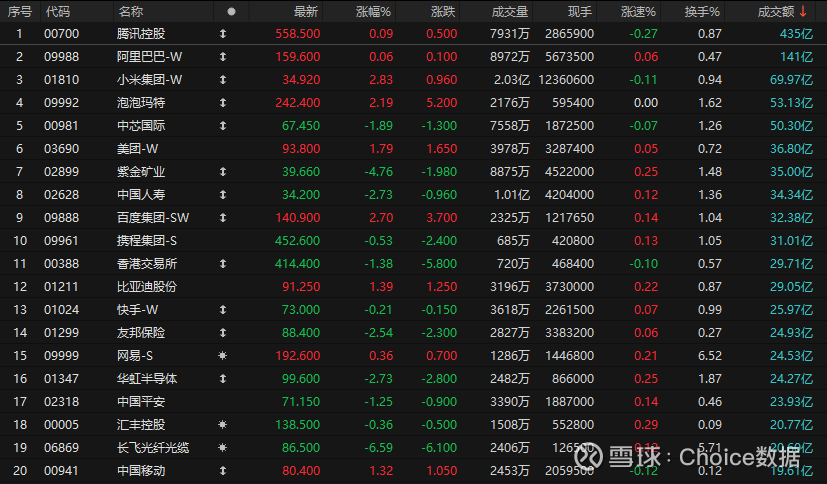827x484 pixels.
Task: Select stock name 快手-W
Action: coord(137,309)
